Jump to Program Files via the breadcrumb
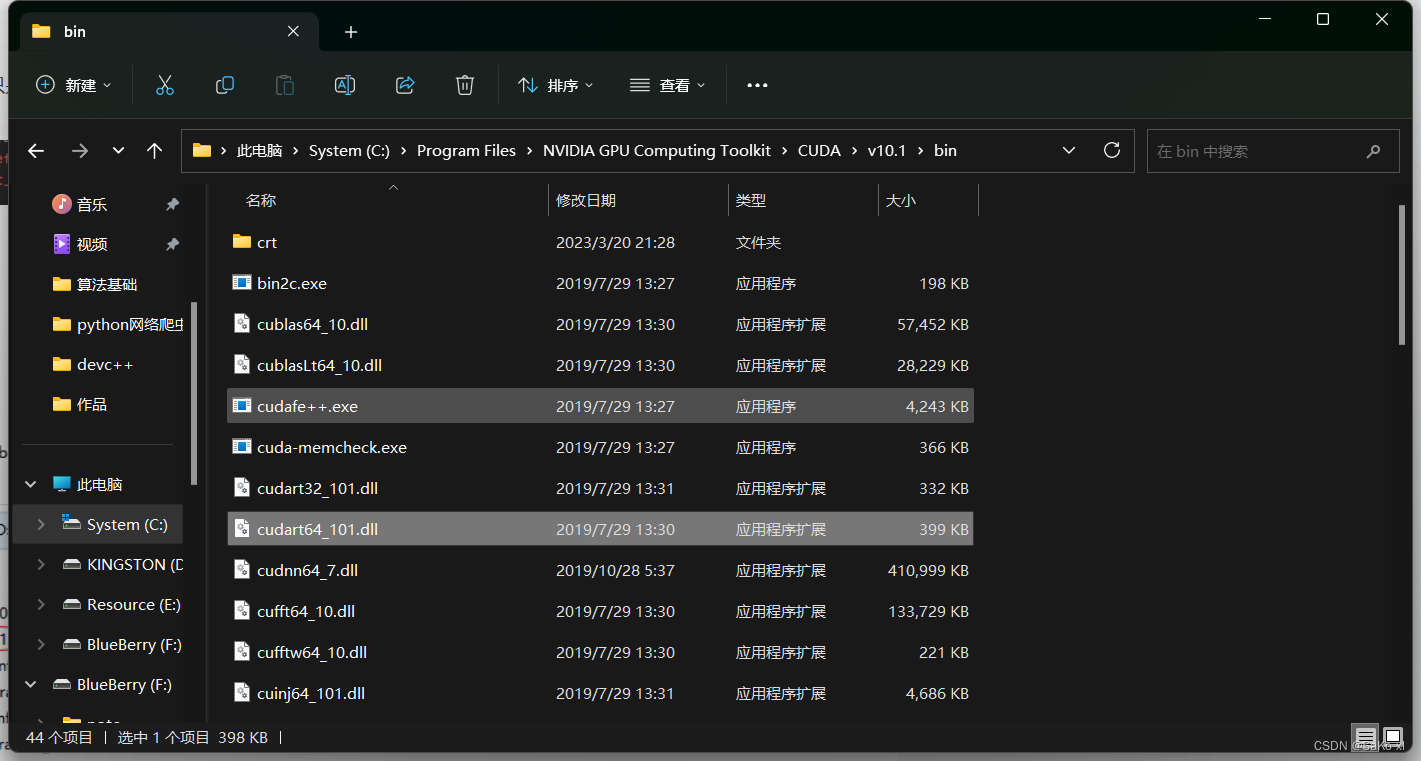This screenshot has width=1421, height=761. [x=466, y=150]
